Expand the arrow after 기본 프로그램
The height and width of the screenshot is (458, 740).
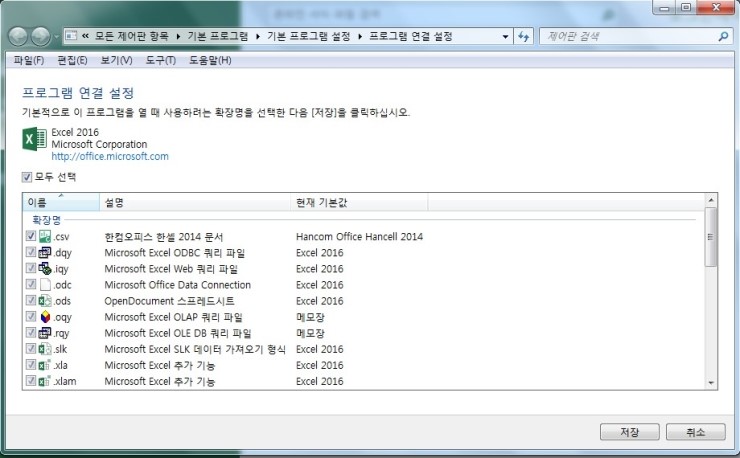258,36
